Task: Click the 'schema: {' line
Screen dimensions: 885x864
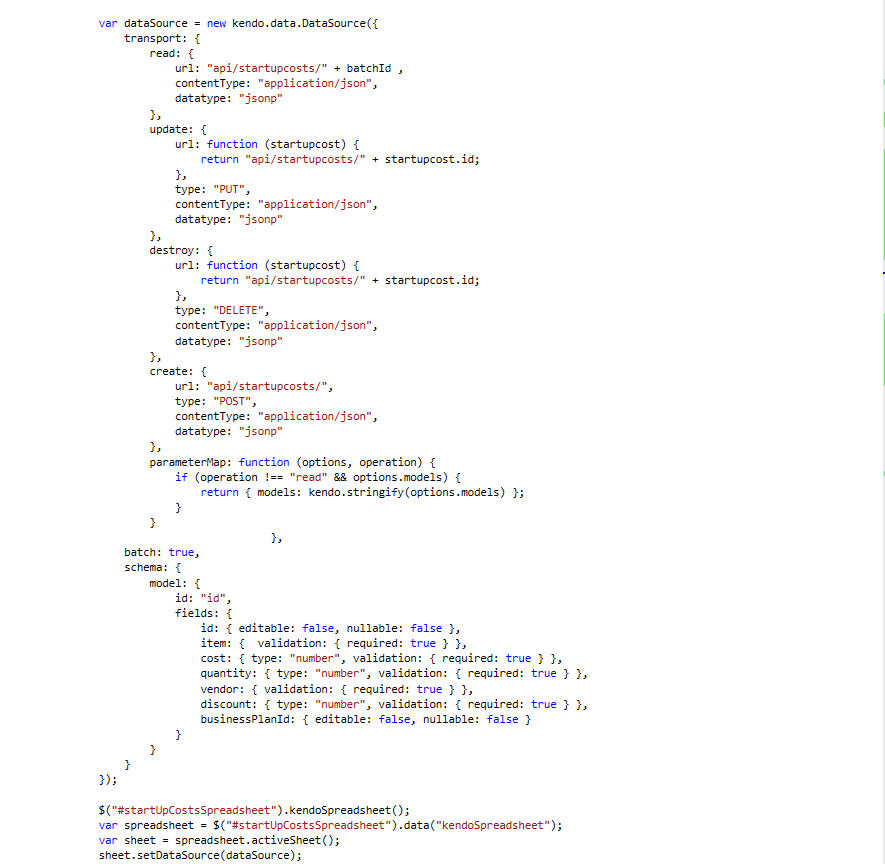Action: [152, 568]
